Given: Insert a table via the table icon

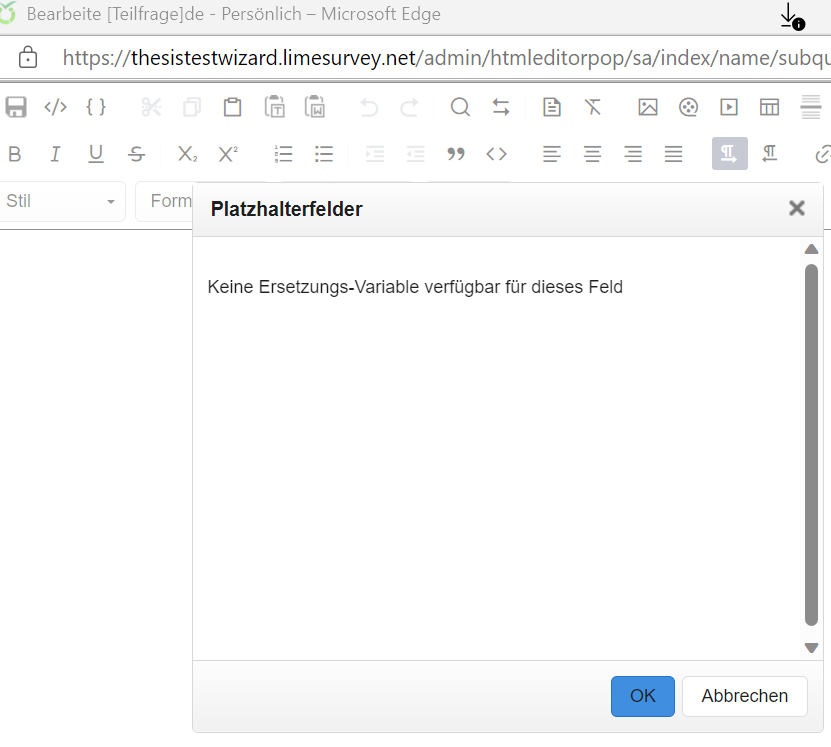Looking at the screenshot, I should tap(770, 108).
